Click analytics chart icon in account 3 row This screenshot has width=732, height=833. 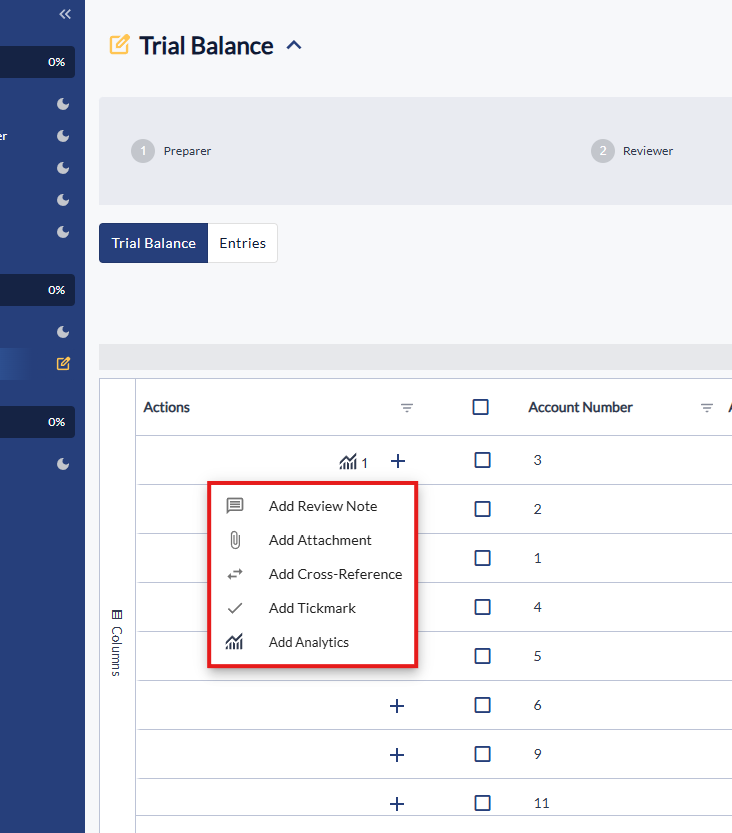(x=348, y=461)
